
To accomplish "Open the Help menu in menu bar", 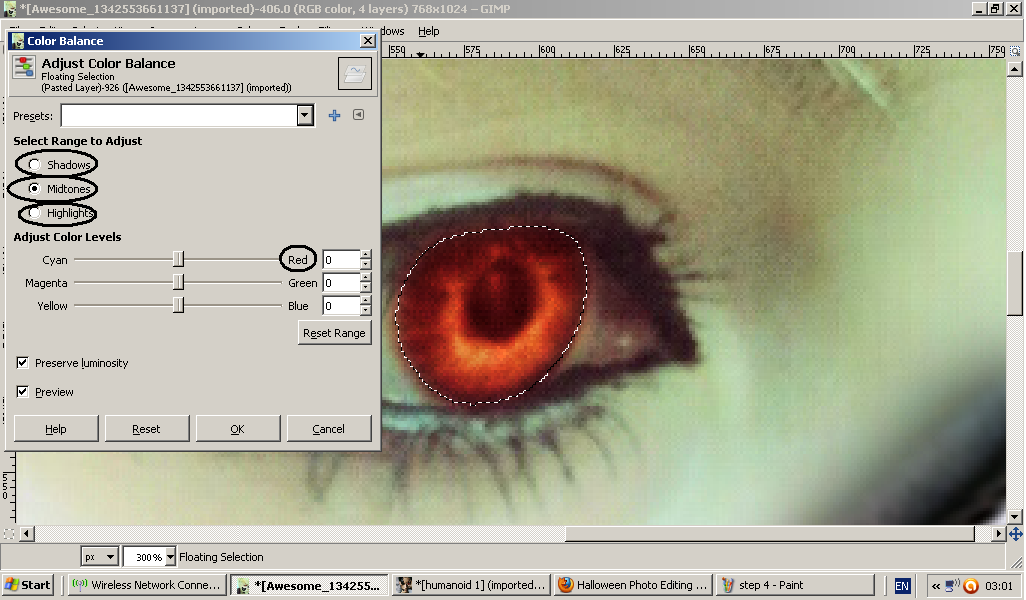I will [428, 31].
